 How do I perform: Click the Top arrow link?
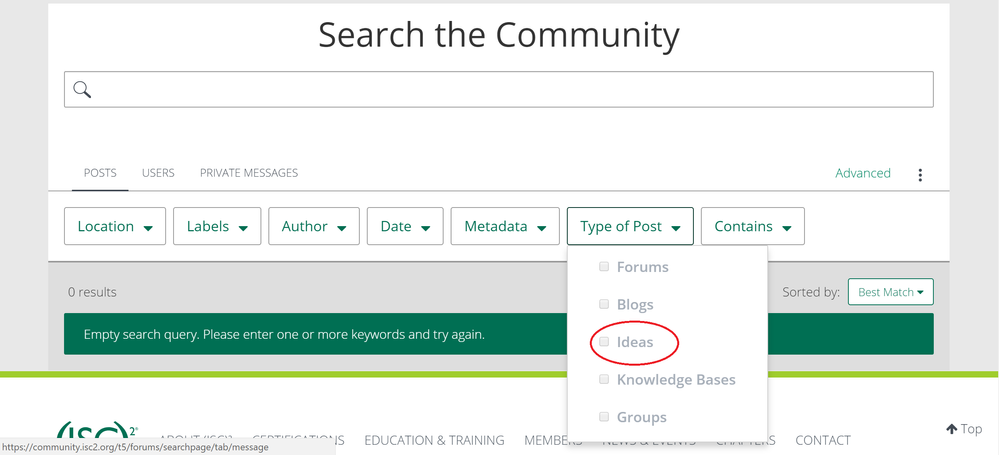point(964,429)
